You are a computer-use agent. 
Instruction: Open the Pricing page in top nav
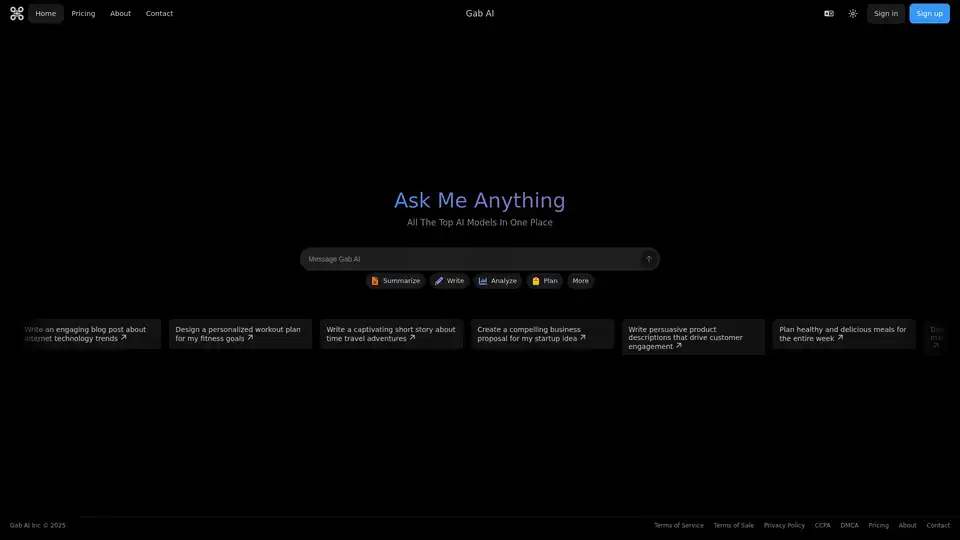(83, 14)
